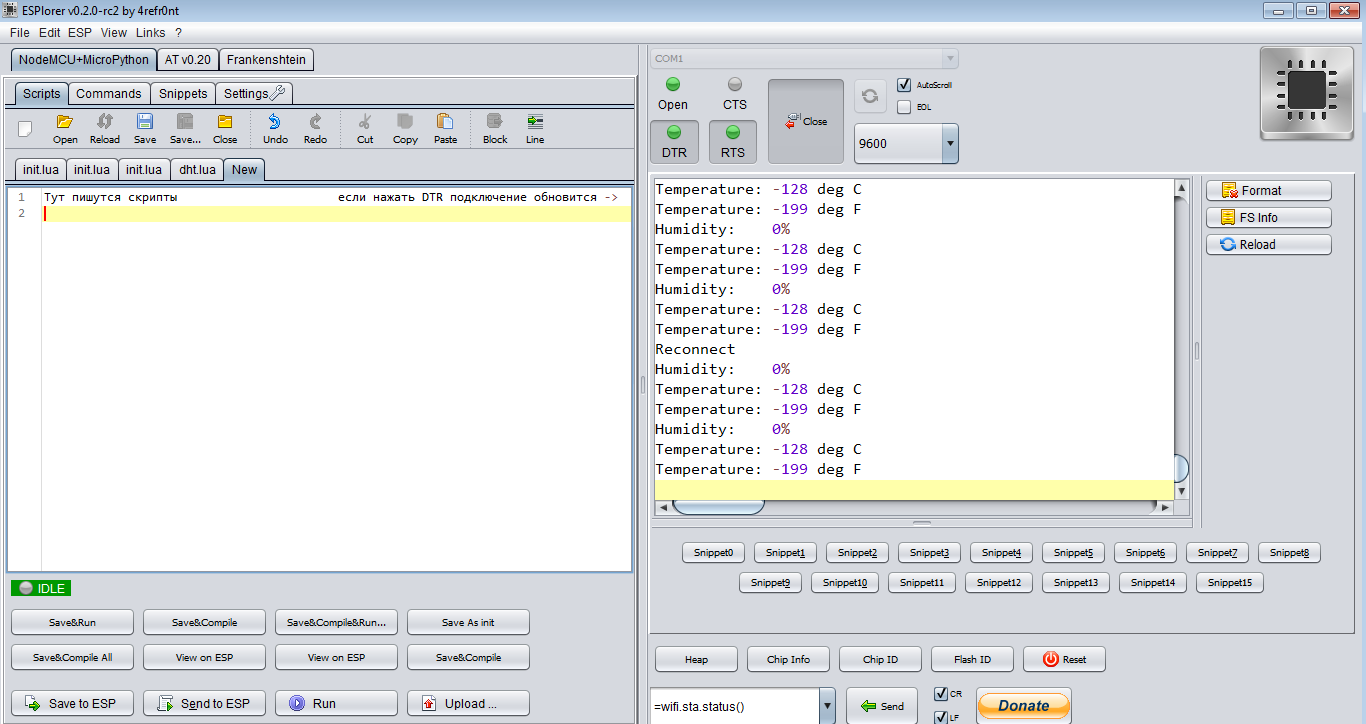Click the Open file toolbar icon

coord(65,122)
